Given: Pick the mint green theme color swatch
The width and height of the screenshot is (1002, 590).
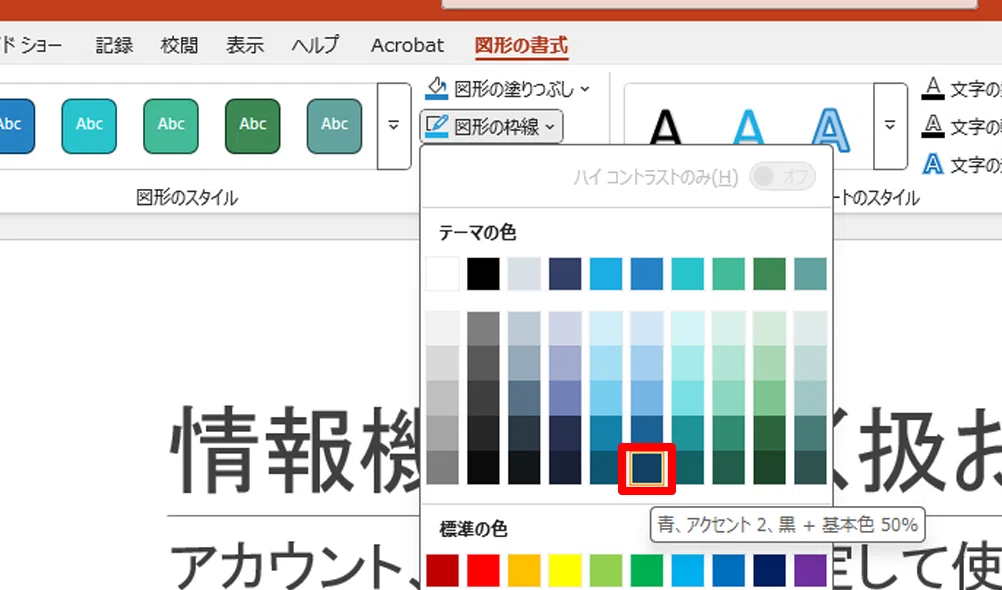Looking at the screenshot, I should tap(728, 274).
